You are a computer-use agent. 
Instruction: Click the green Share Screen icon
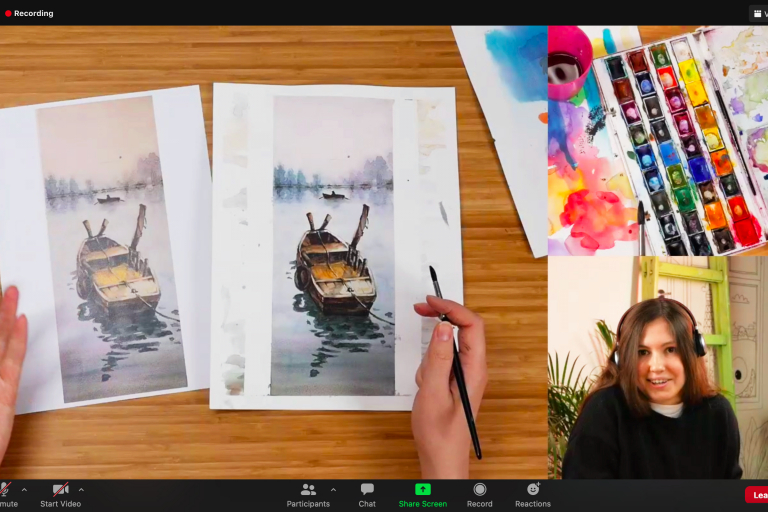point(422,489)
